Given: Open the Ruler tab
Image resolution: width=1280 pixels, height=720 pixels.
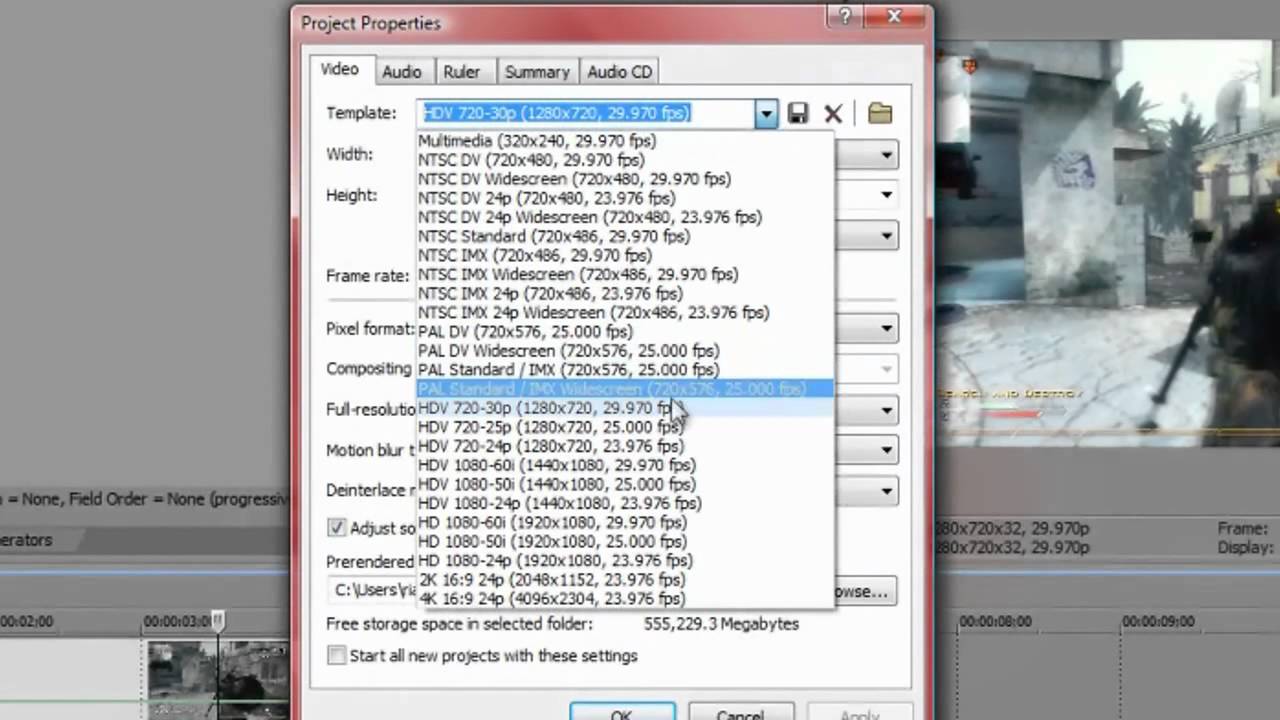Looking at the screenshot, I should pos(462,72).
